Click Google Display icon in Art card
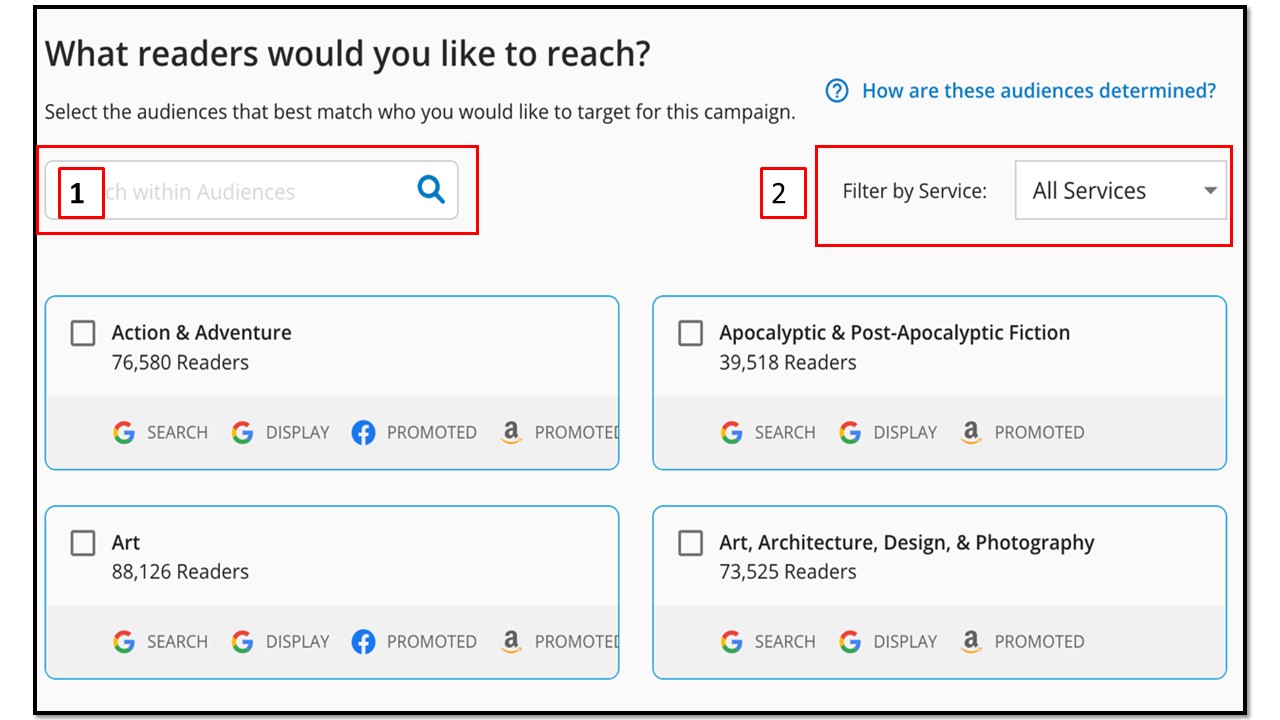Image resolution: width=1280 pixels, height=720 pixels. [x=242, y=642]
